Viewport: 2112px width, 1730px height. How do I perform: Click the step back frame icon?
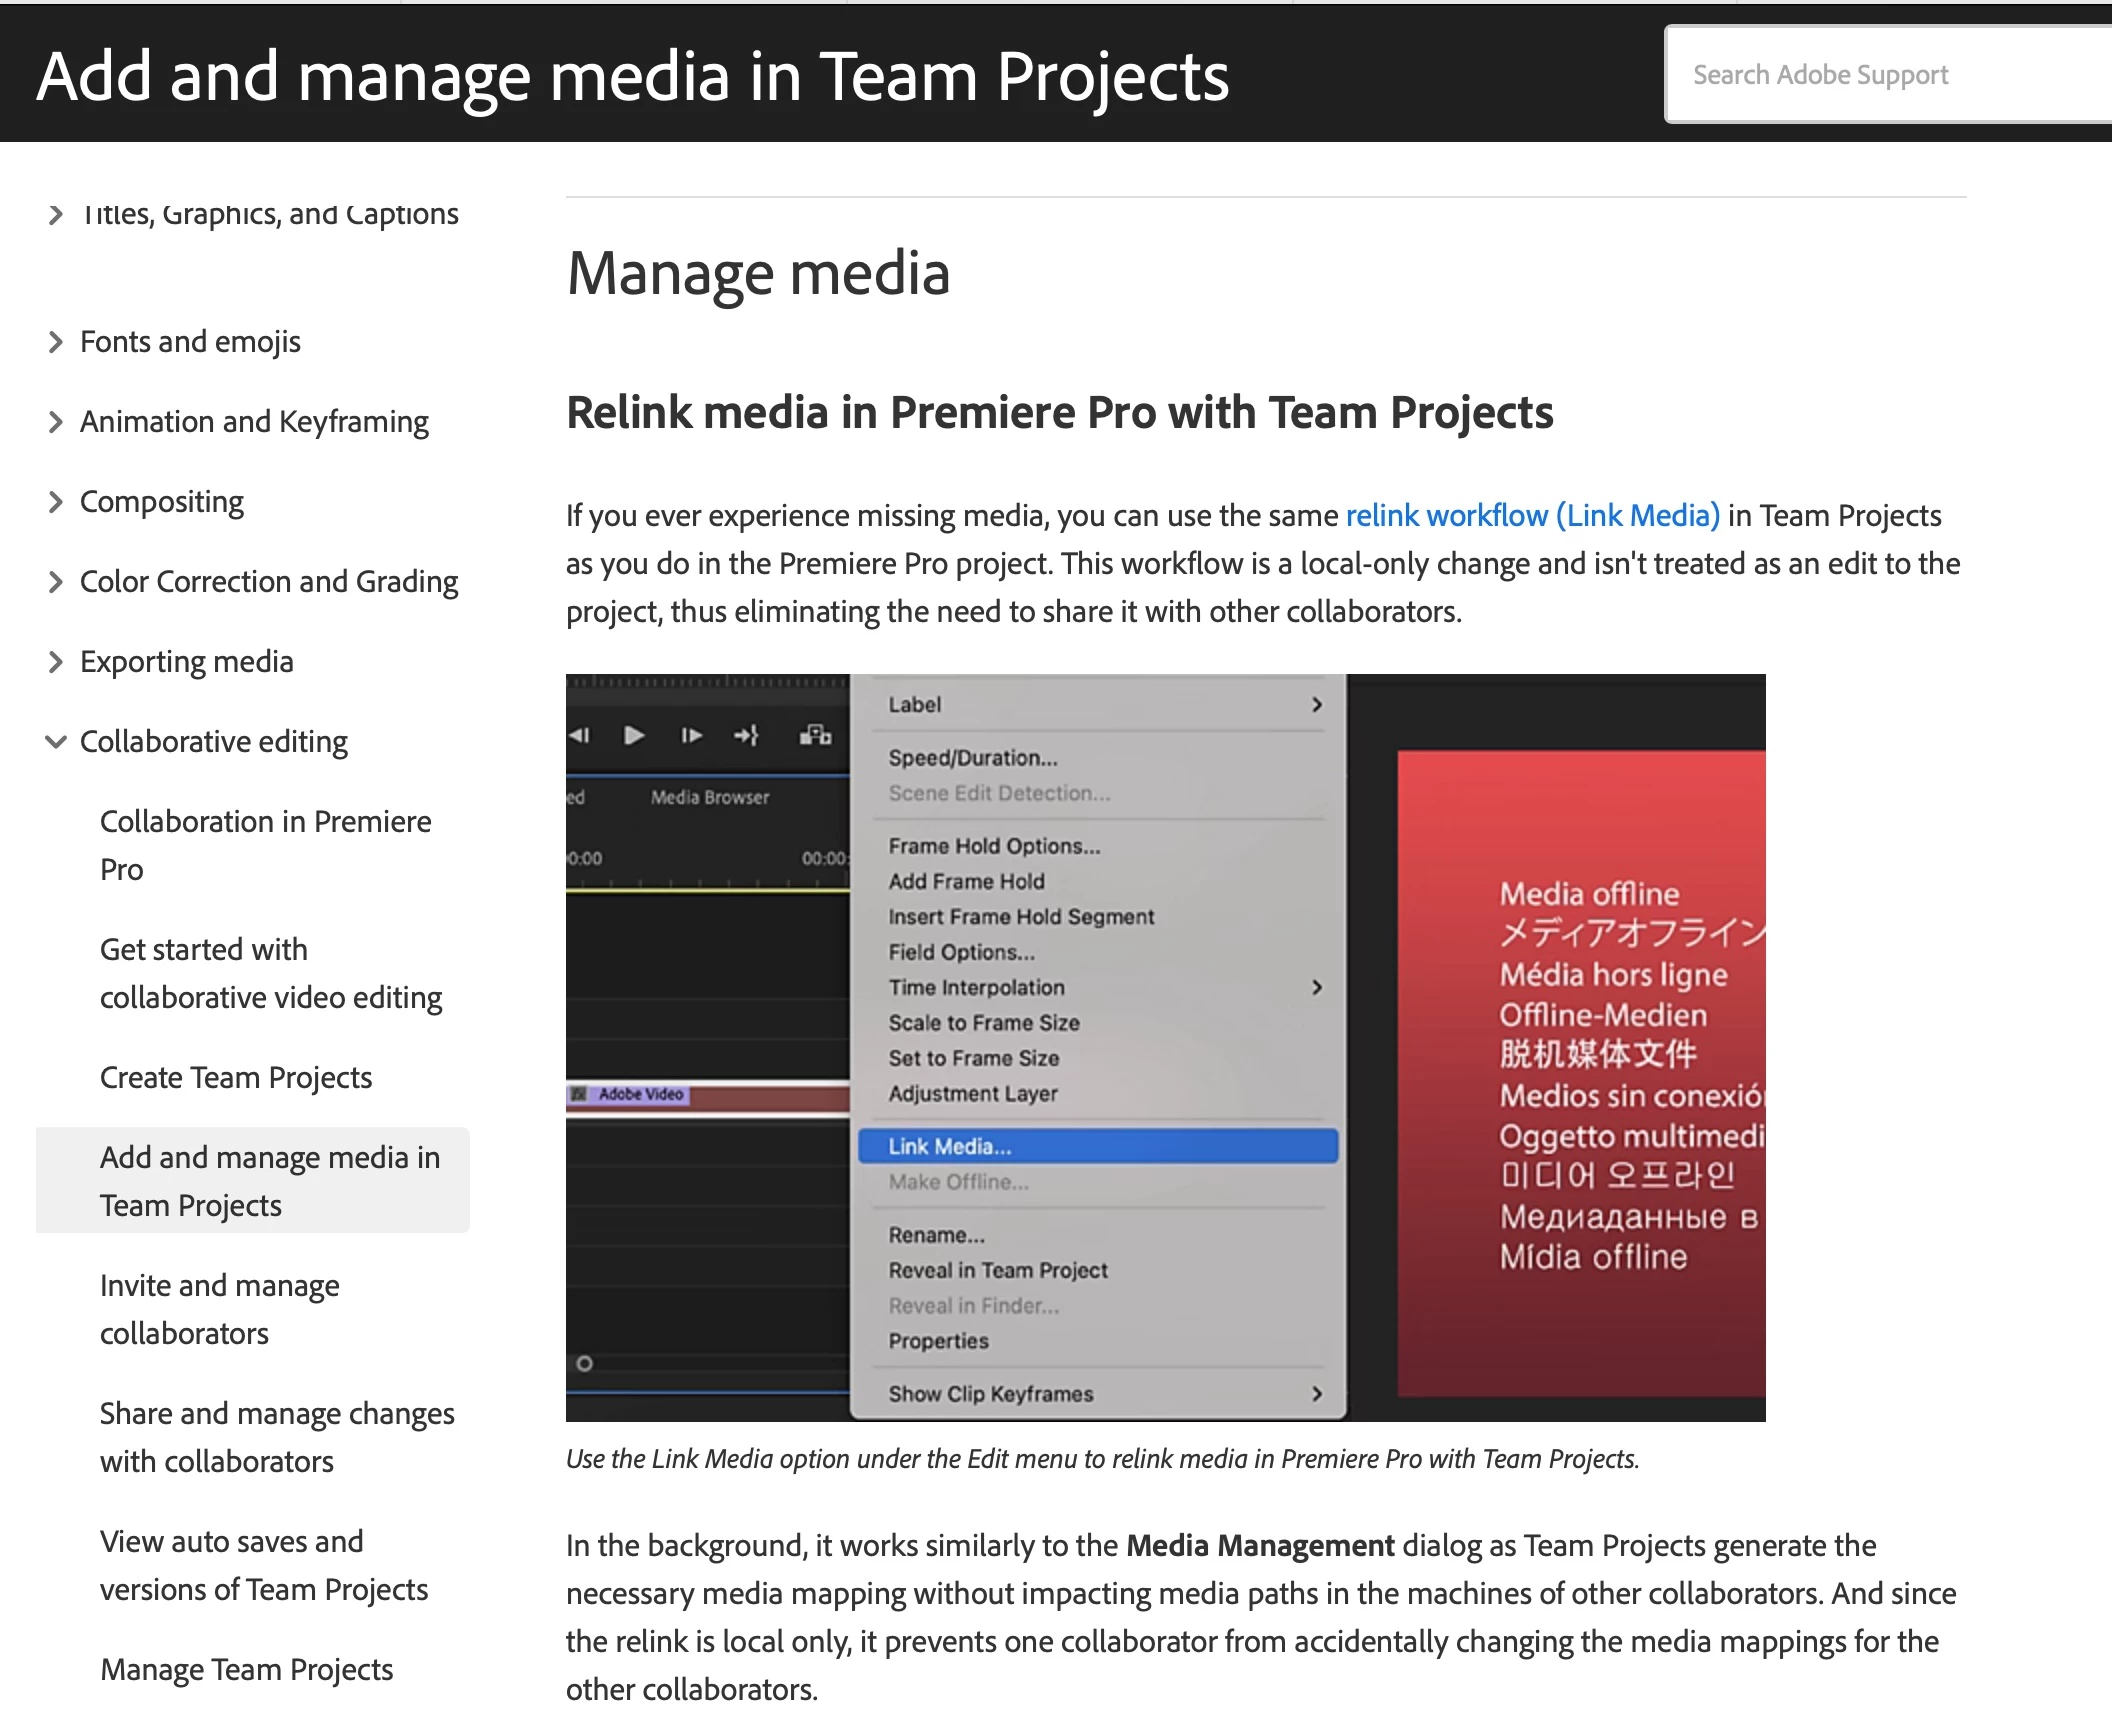tap(580, 736)
